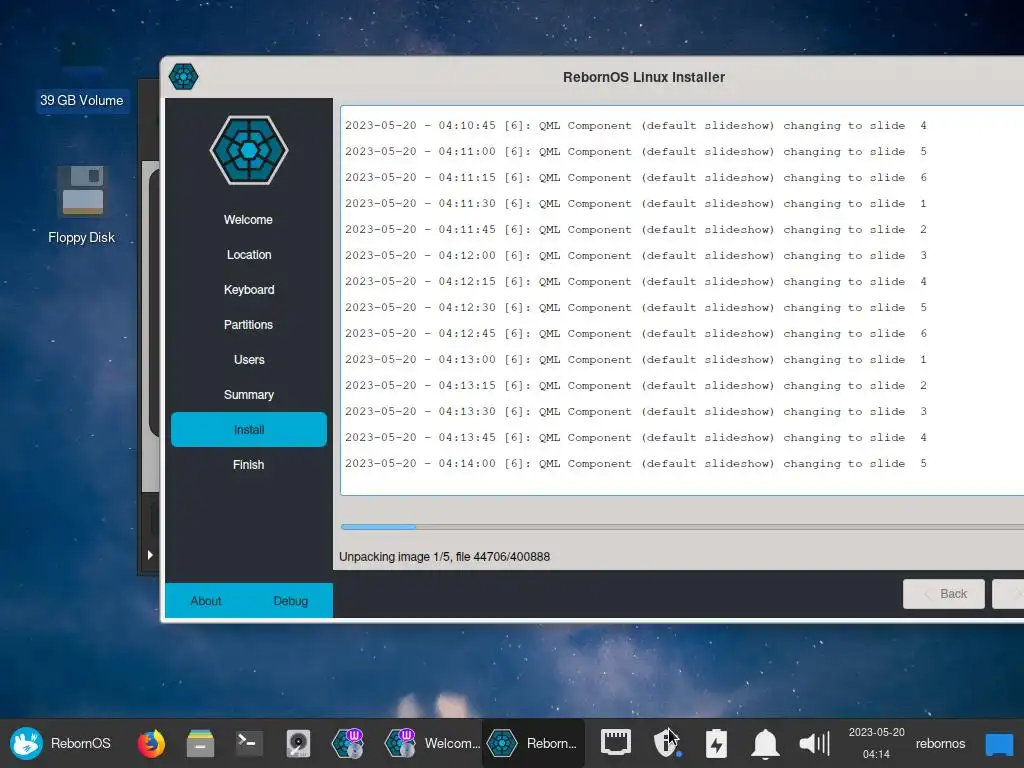Image resolution: width=1024 pixels, height=768 pixels.
Task: Open the RebornOS start menu icon
Action: tap(26, 743)
